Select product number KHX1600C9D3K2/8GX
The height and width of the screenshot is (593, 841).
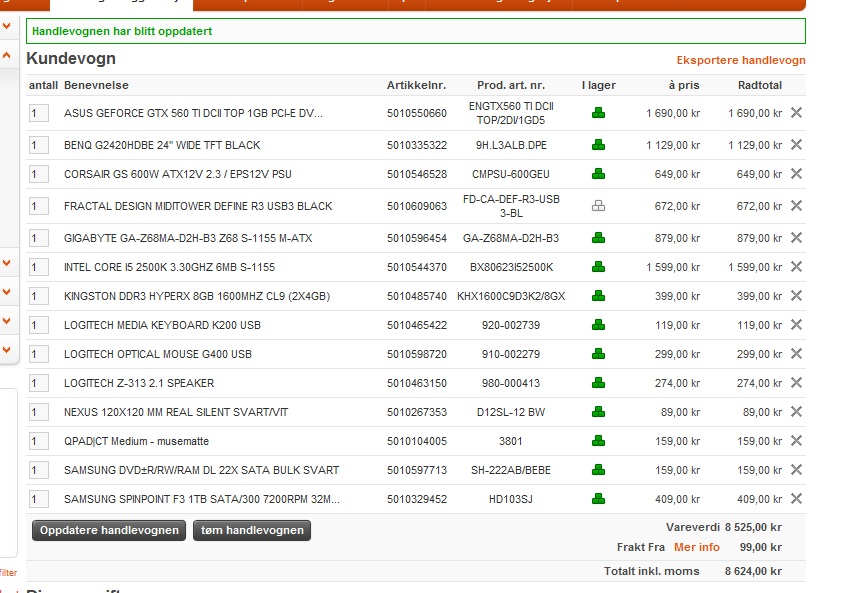coord(511,296)
